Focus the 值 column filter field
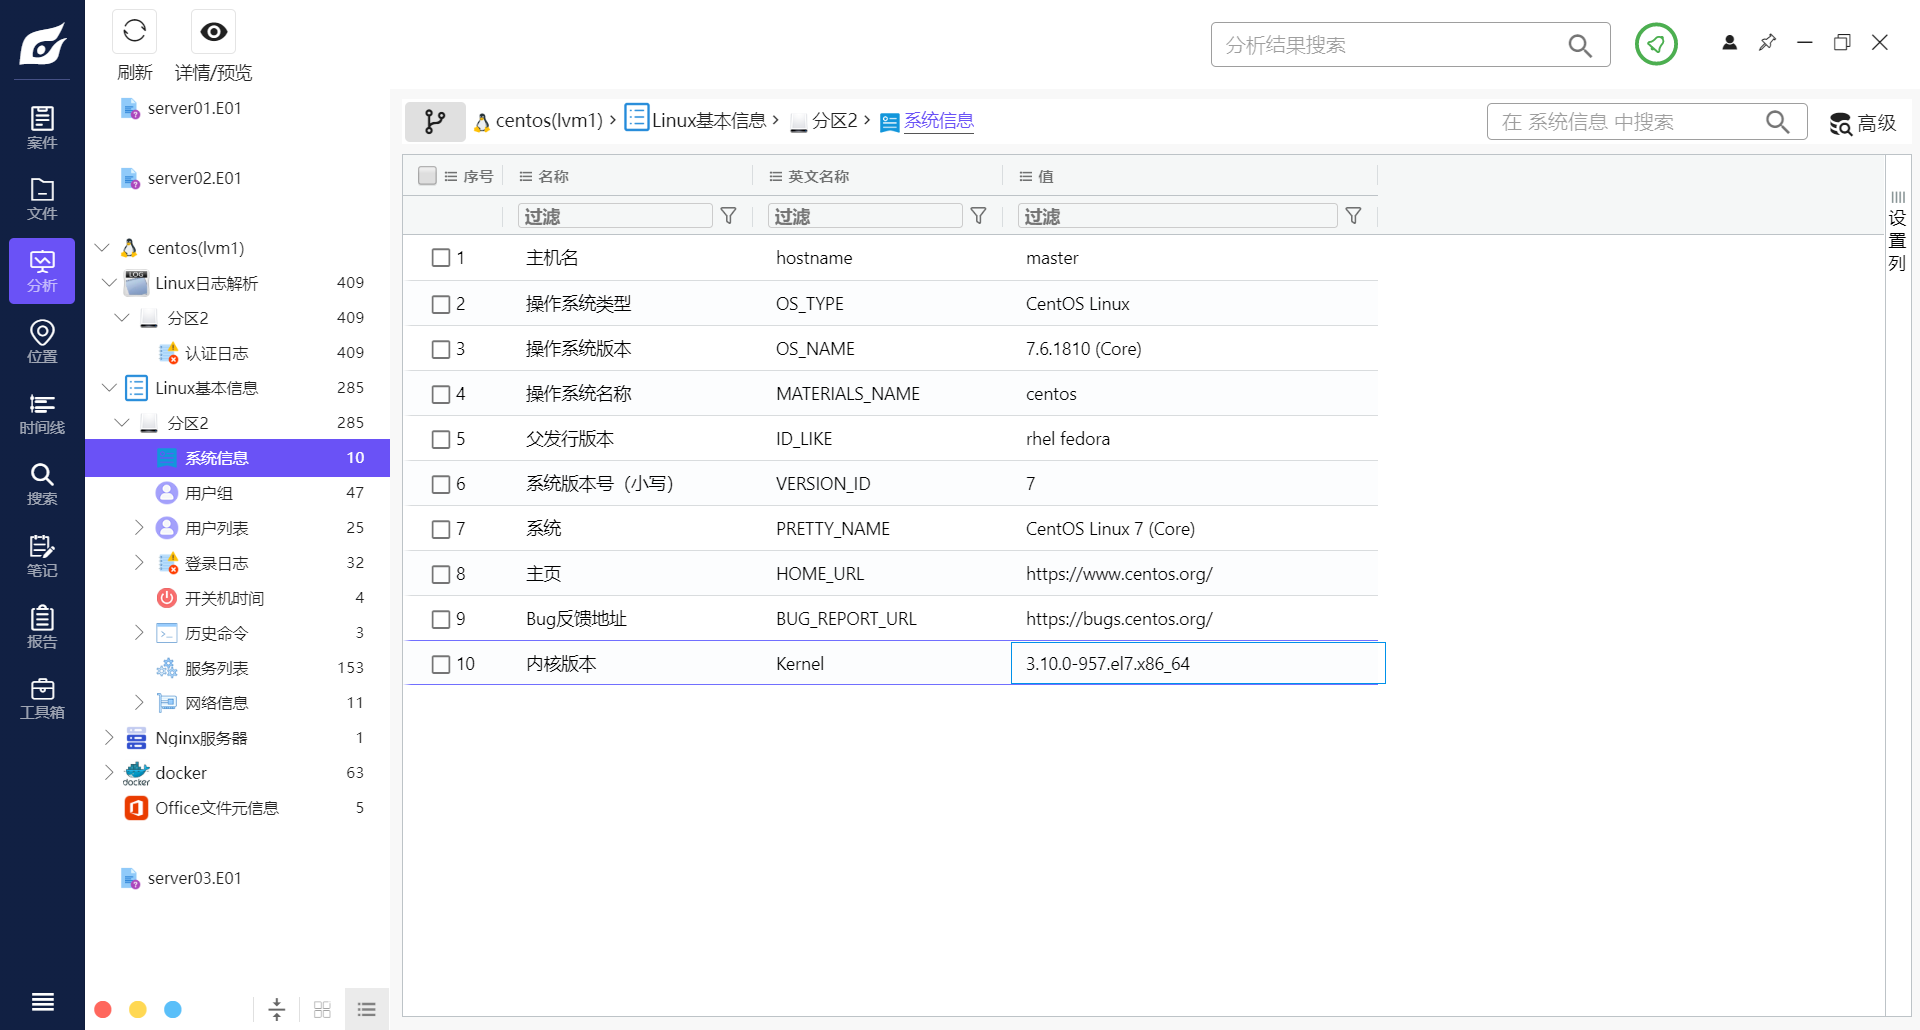This screenshot has height=1030, width=1920. coord(1177,216)
